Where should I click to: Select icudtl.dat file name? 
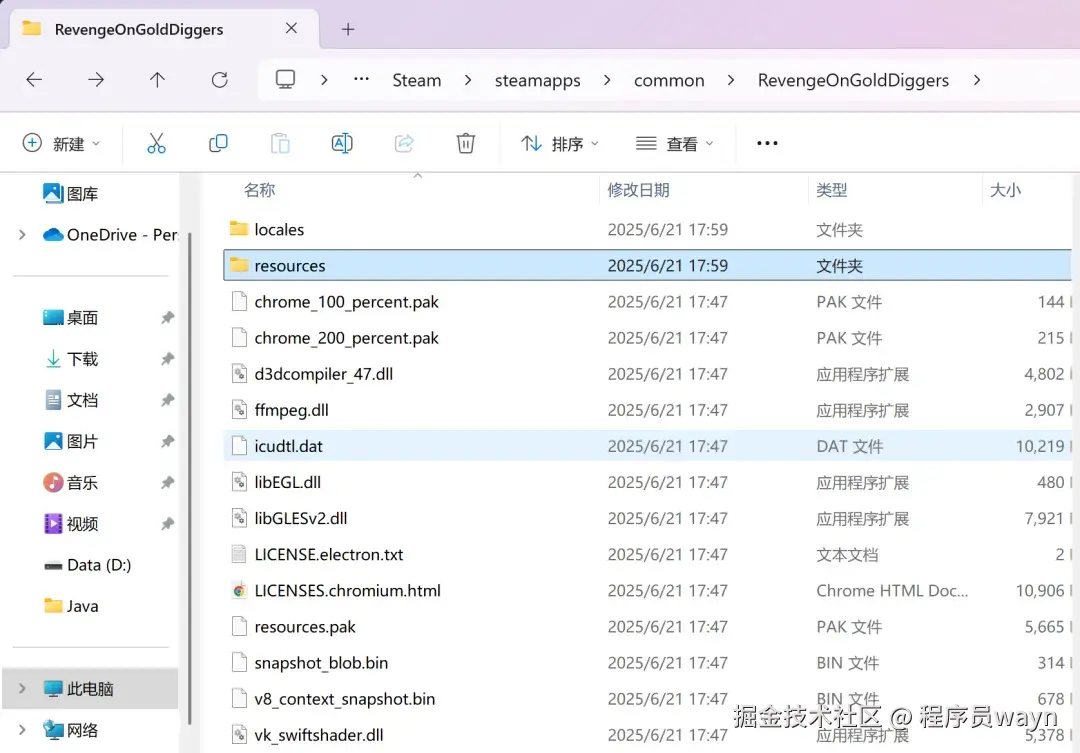point(289,446)
